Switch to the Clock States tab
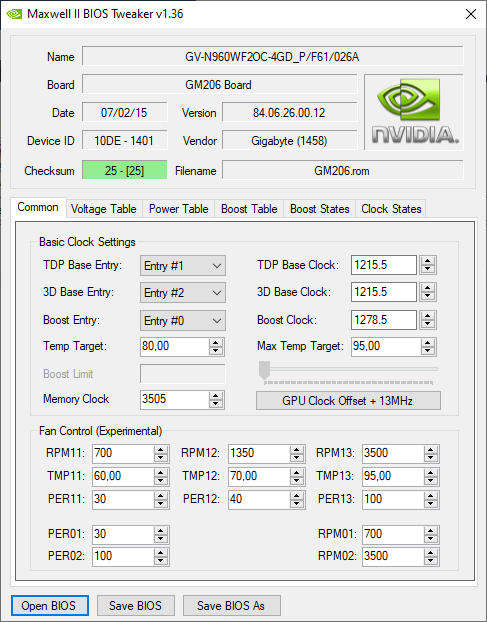The width and height of the screenshot is (487, 622). (x=391, y=209)
